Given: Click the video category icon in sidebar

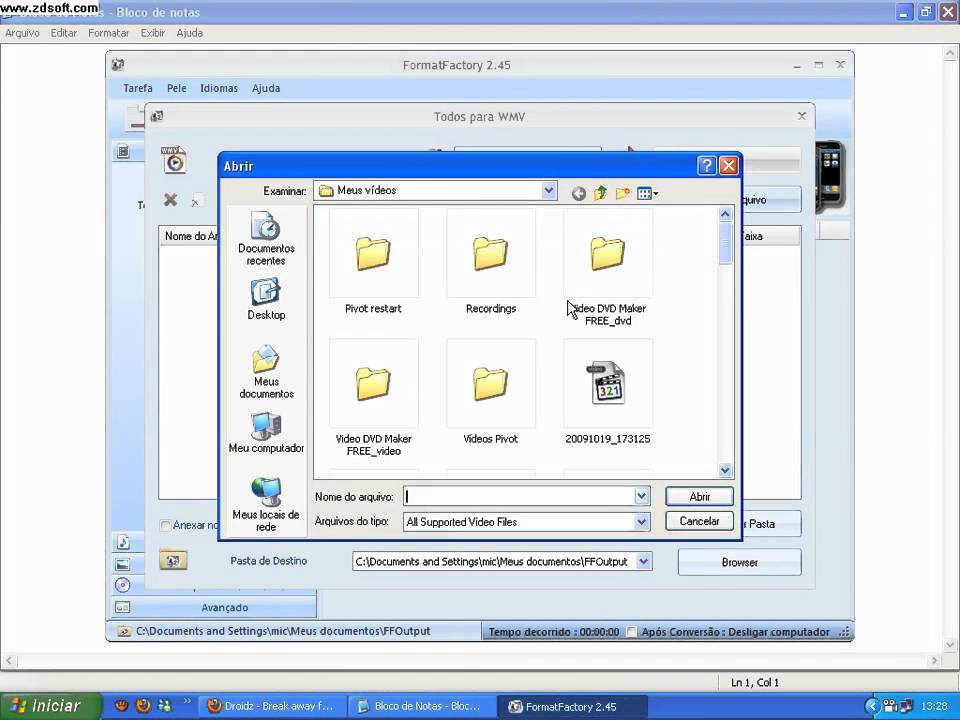Looking at the screenshot, I should [123, 151].
